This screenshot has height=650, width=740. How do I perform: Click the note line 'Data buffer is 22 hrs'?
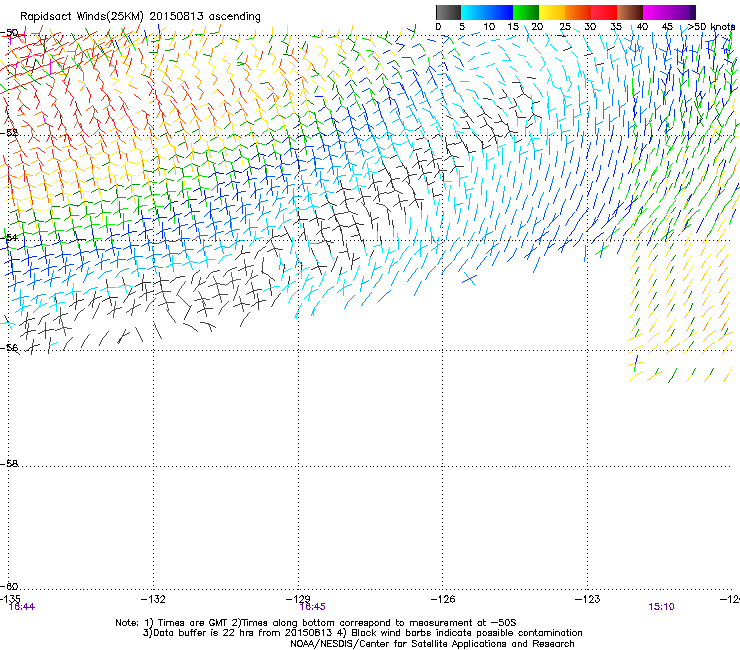pyautogui.click(x=362, y=633)
